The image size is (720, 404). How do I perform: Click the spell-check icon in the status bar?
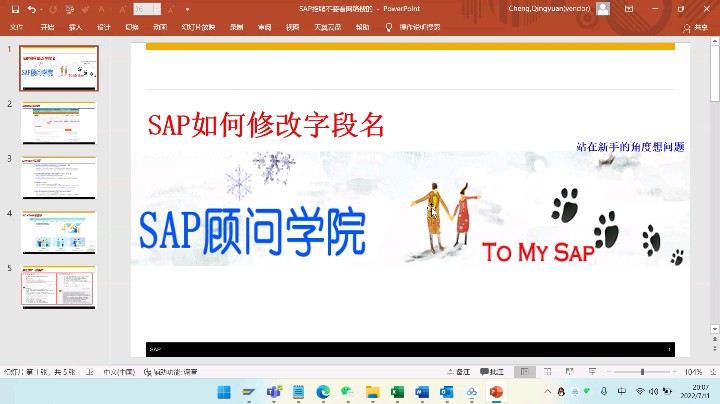[90, 372]
